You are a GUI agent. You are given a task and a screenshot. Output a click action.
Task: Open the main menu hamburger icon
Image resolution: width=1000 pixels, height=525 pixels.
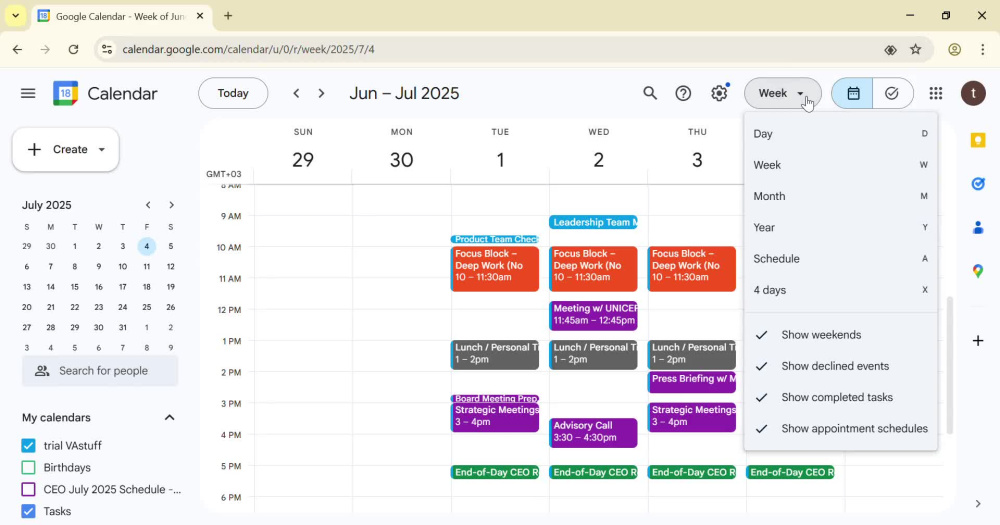[28, 94]
